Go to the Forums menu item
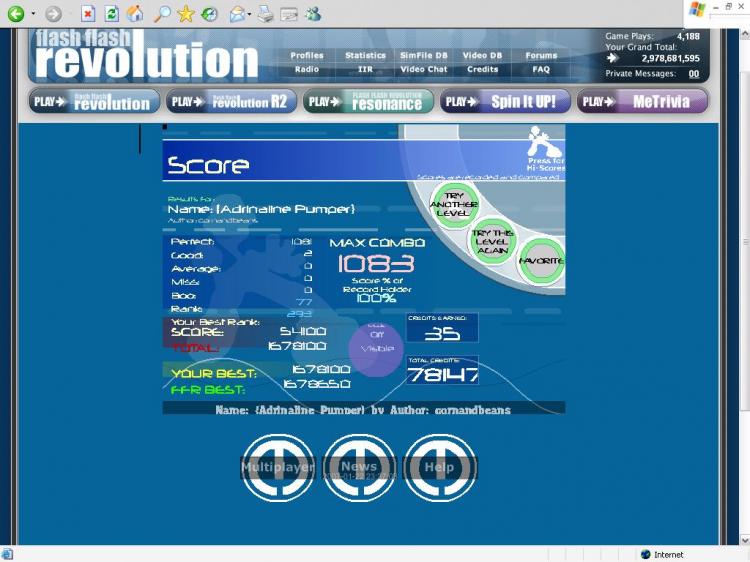Screen dimensions: 750x562 541,55
